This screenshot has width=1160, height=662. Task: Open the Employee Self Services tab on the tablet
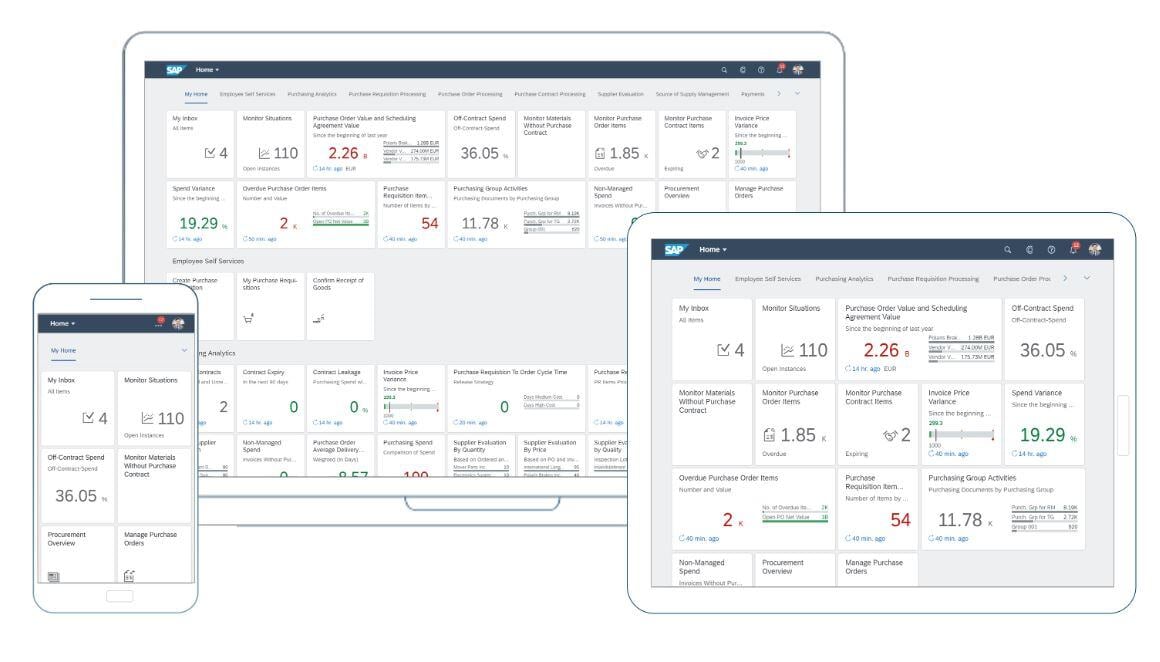tap(768, 279)
